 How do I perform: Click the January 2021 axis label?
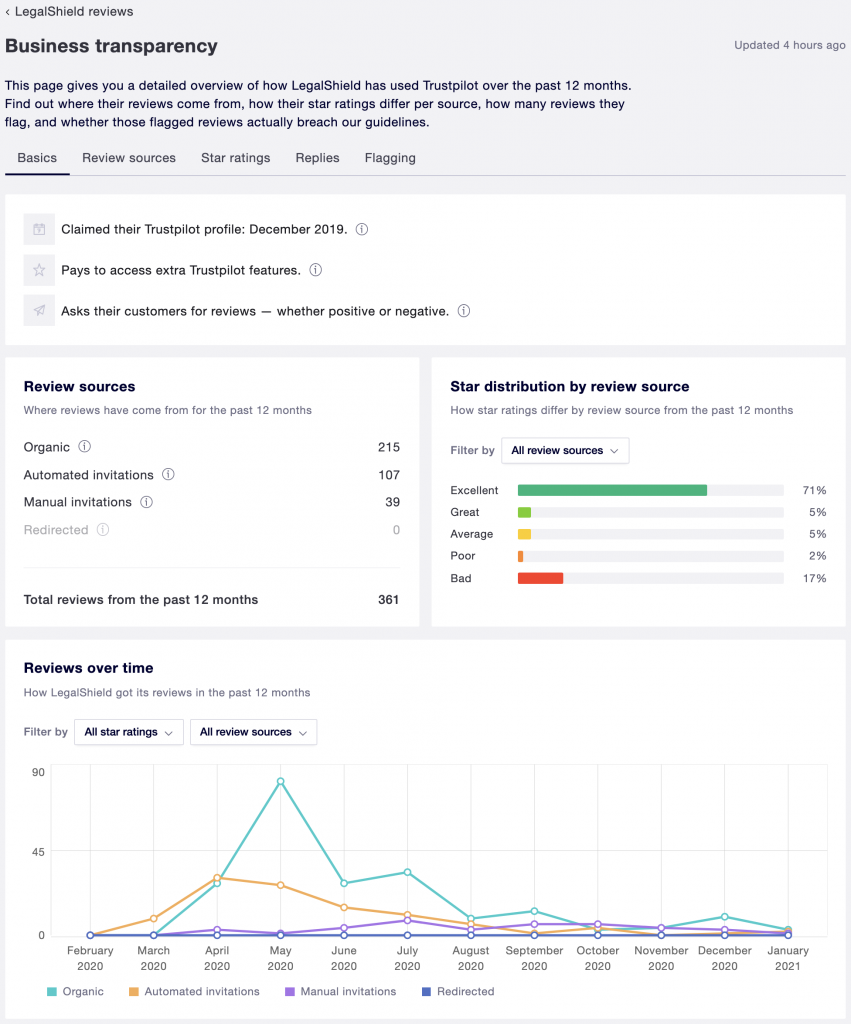788,958
